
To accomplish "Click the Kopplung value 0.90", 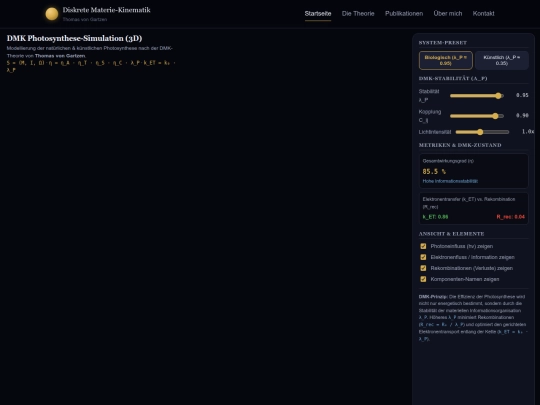I will point(522,116).
